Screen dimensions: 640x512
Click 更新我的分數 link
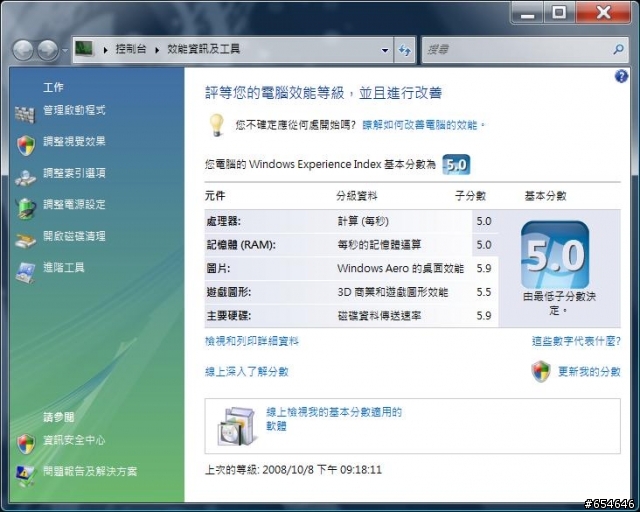[x=589, y=372]
